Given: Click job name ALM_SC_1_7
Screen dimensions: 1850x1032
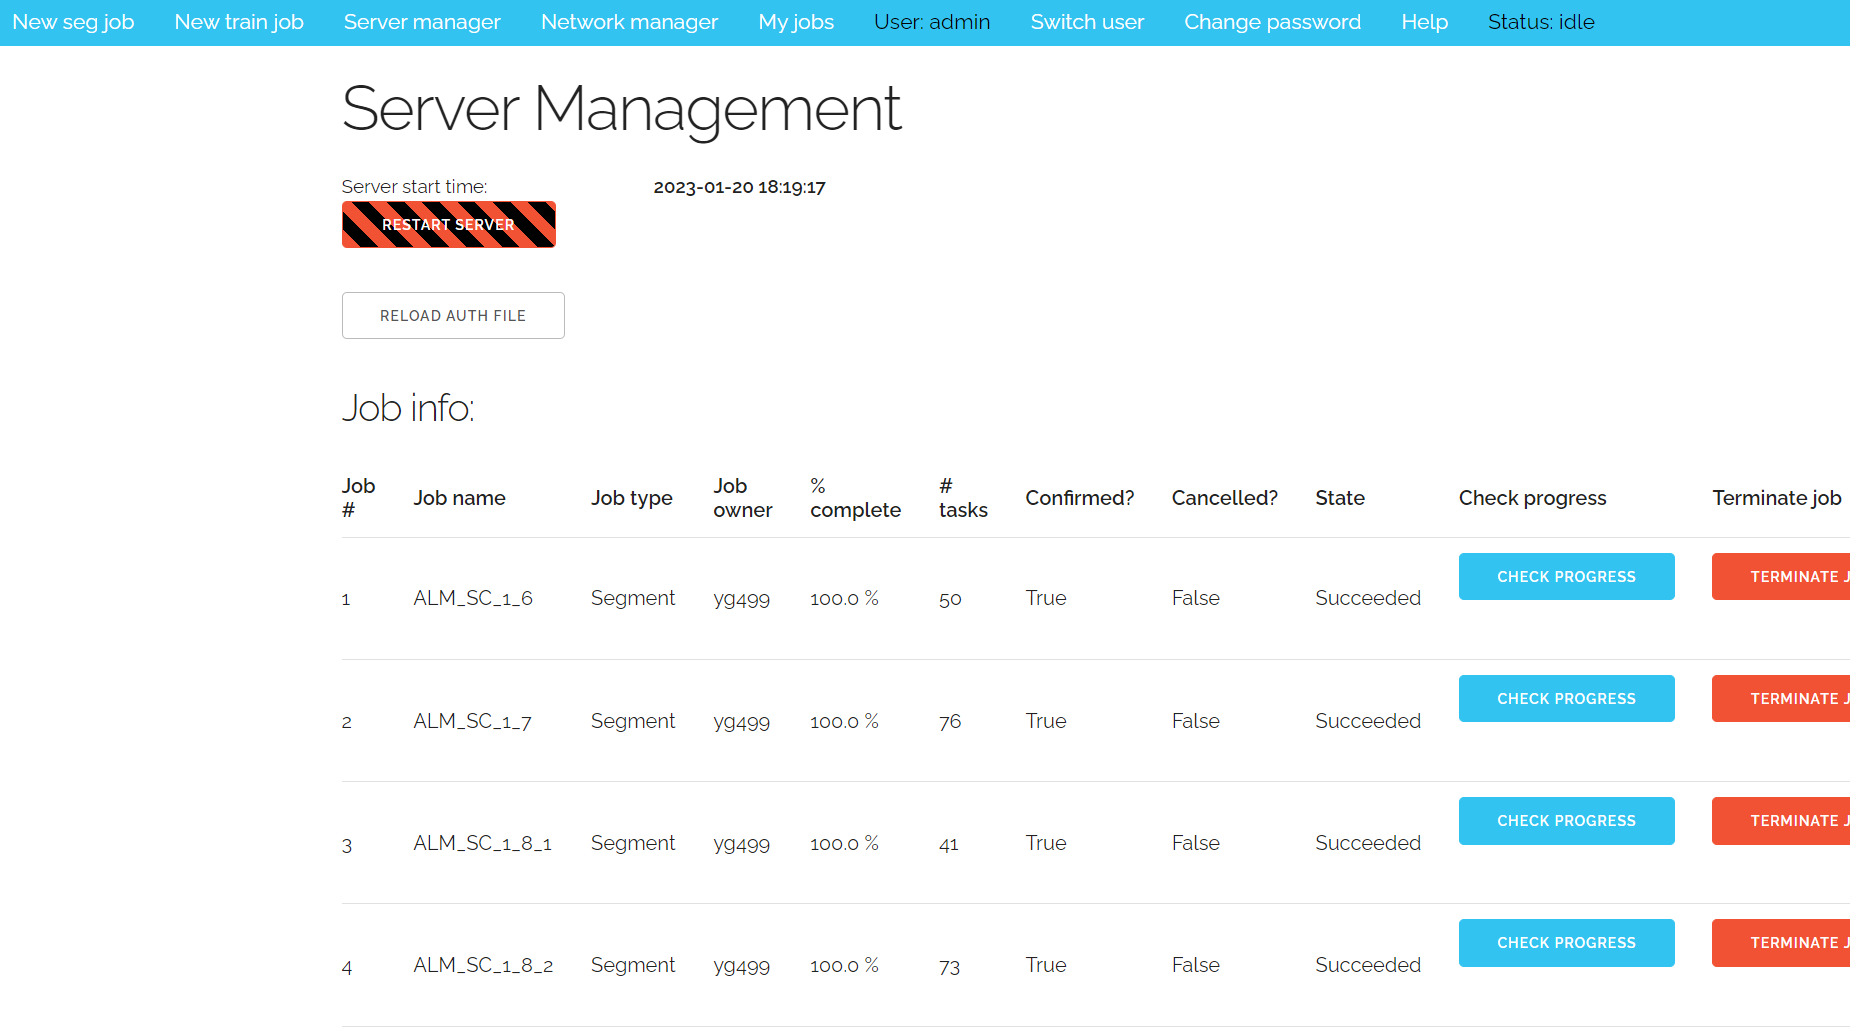Looking at the screenshot, I should (x=473, y=721).
